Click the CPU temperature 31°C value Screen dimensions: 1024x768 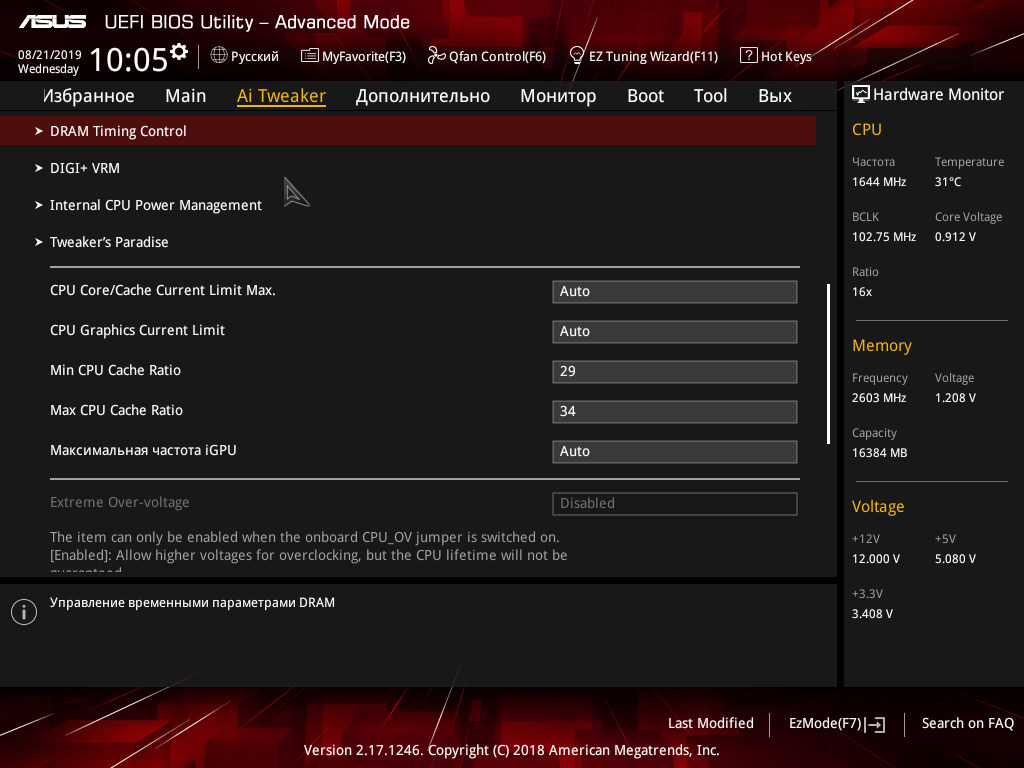point(948,182)
